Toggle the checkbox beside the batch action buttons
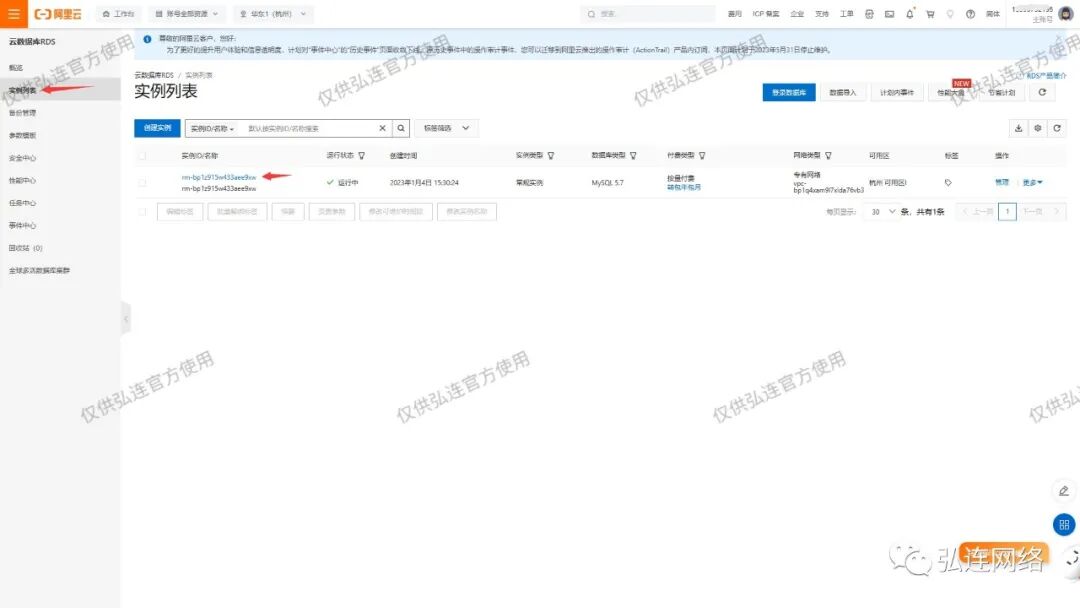 click(x=143, y=211)
